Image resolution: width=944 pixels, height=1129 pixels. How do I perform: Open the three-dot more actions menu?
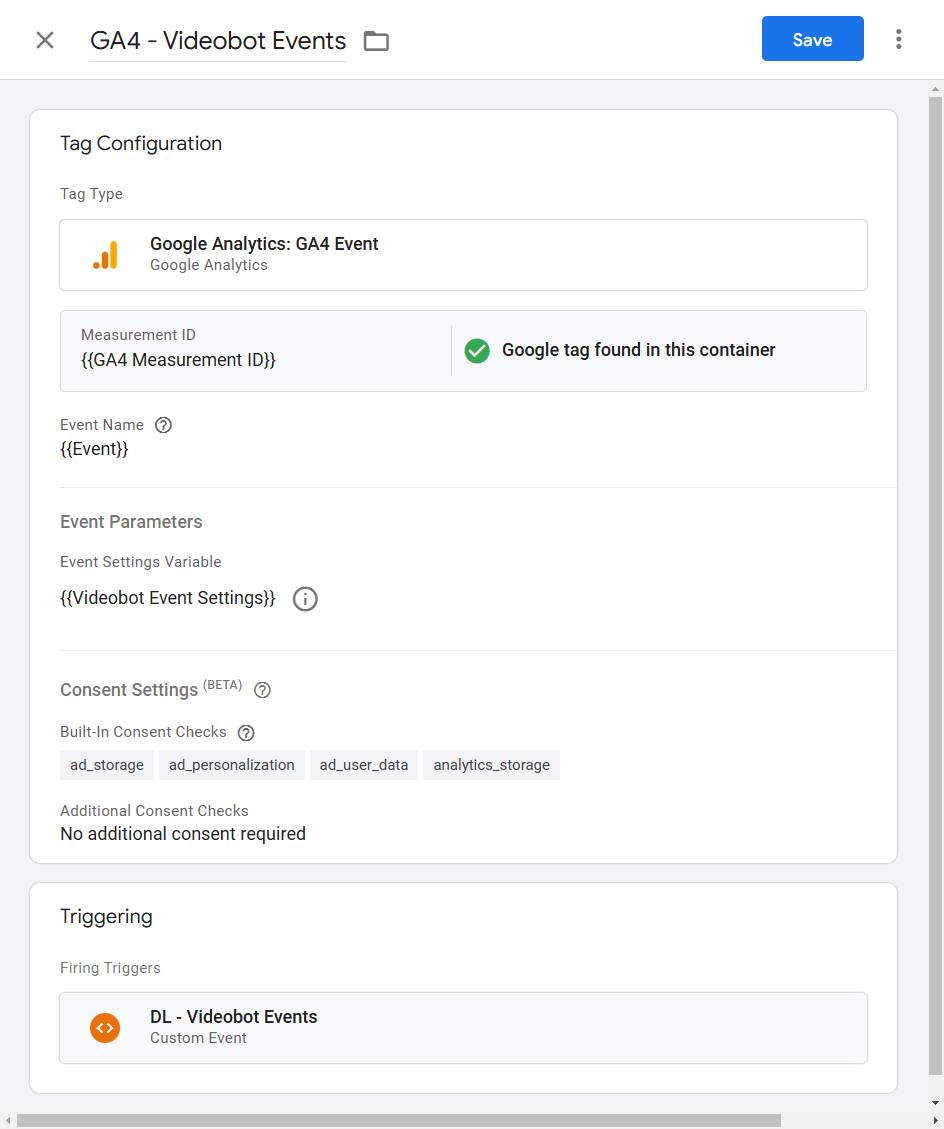(x=898, y=40)
